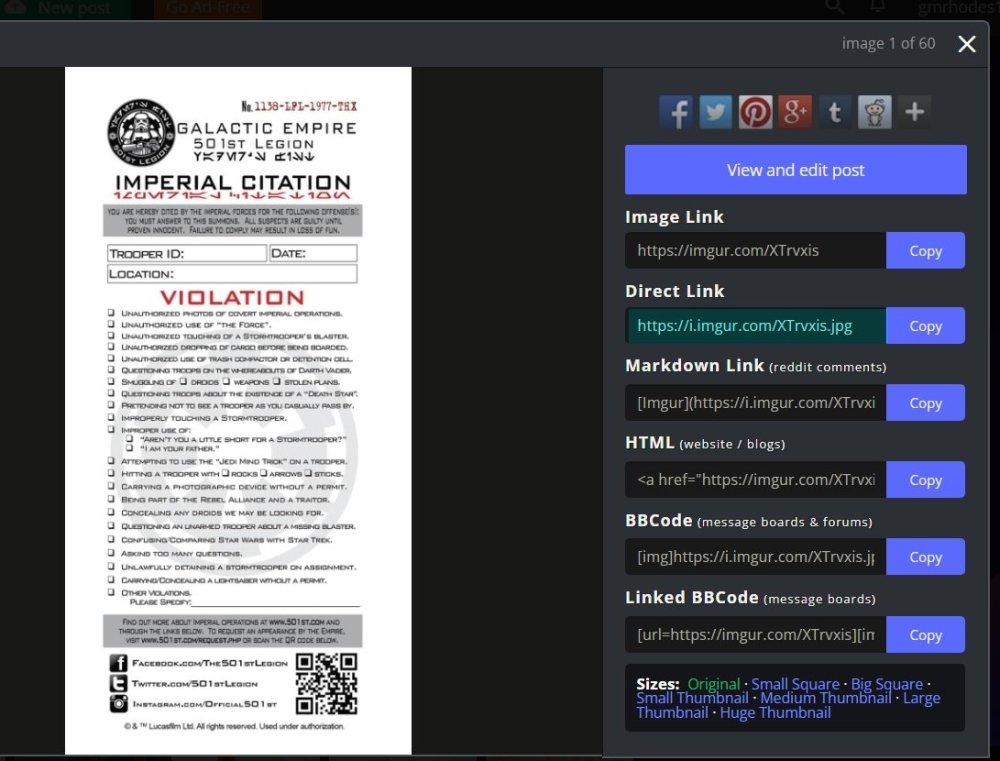Viewport: 1000px width, 761px height.
Task: Select the Direct Link URL field
Action: pos(756,326)
